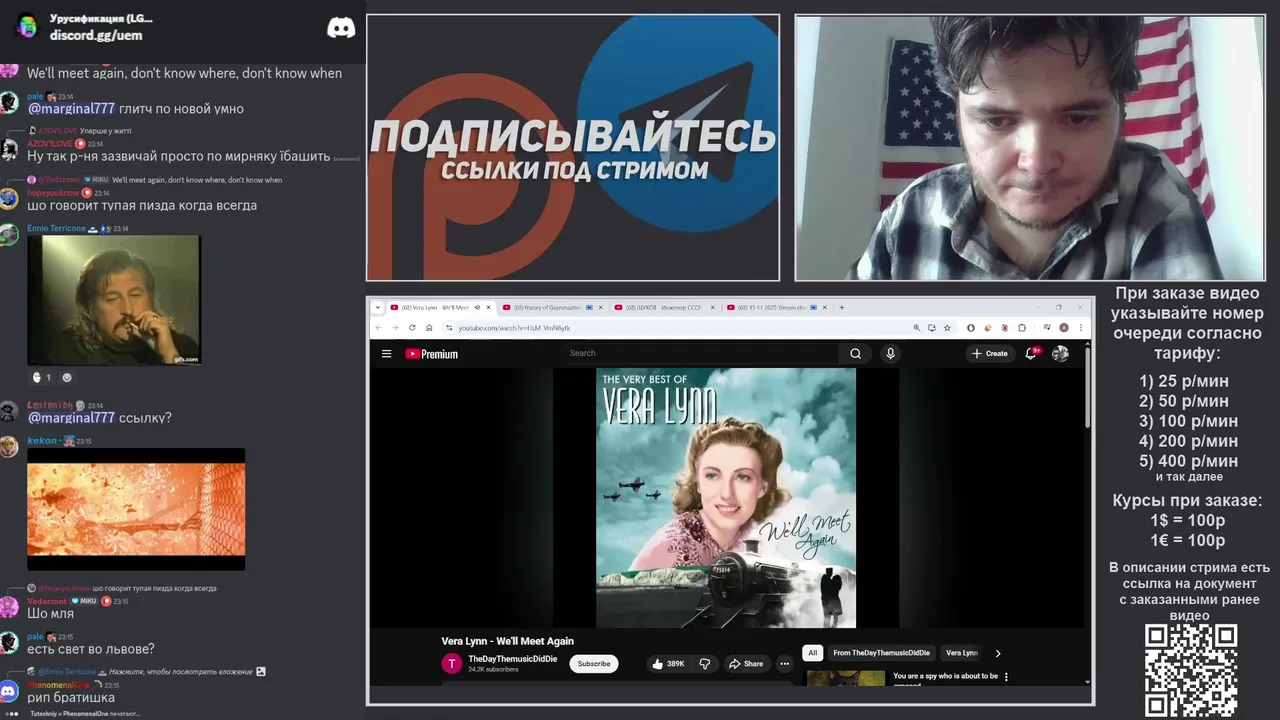Click the Vera Lynn album art video
1280x720 pixels.
pos(726,498)
